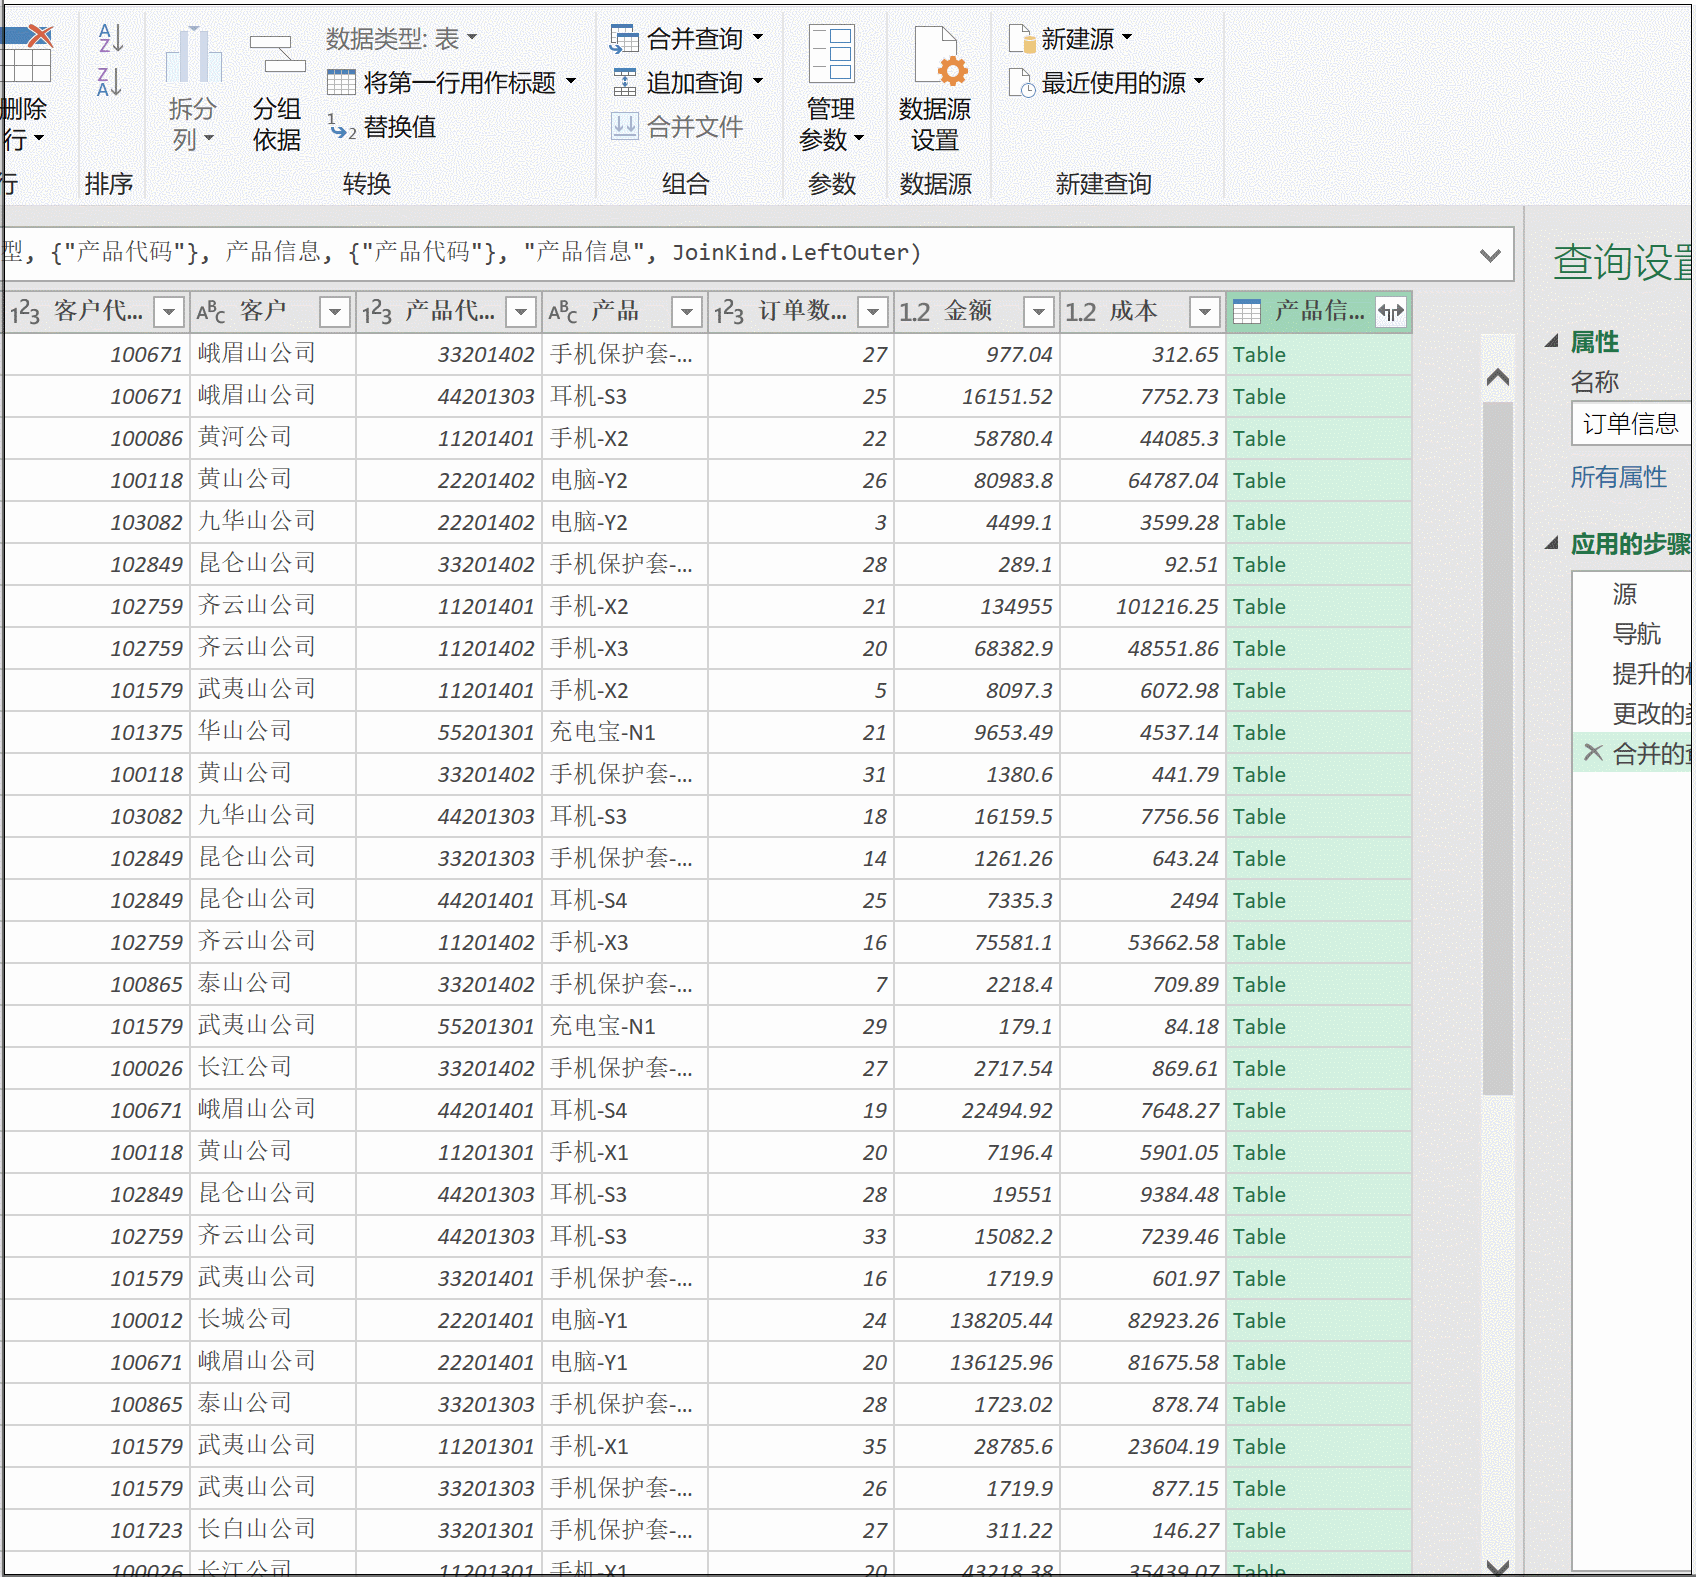The image size is (1696, 1577).
Task: Click the amount cell 977.04
Action: coord(976,355)
